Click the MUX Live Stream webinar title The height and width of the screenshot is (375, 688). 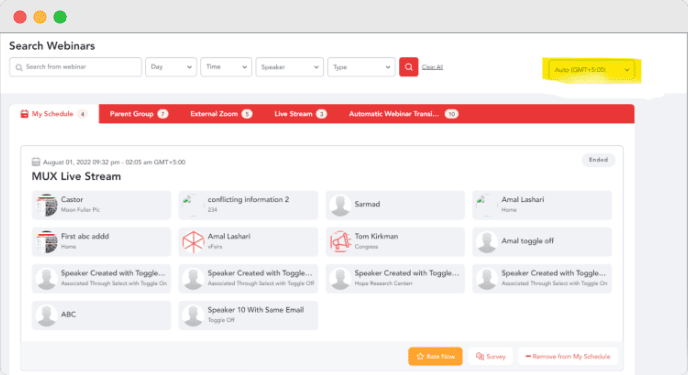(76, 177)
